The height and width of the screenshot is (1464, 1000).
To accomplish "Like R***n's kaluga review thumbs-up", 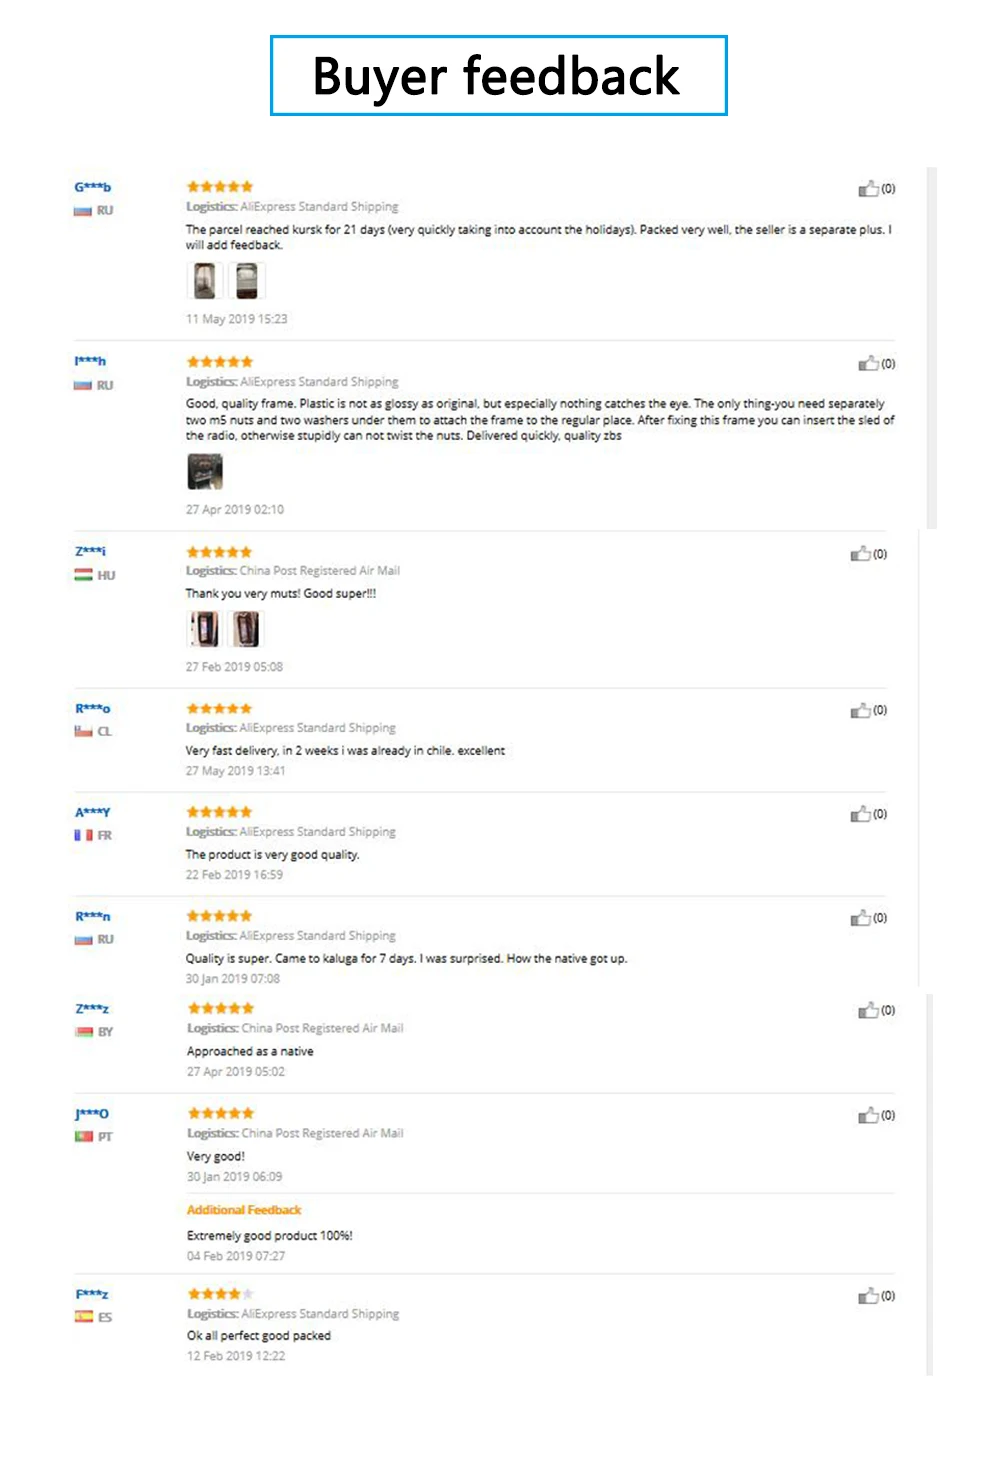I will pyautogui.click(x=860, y=918).
